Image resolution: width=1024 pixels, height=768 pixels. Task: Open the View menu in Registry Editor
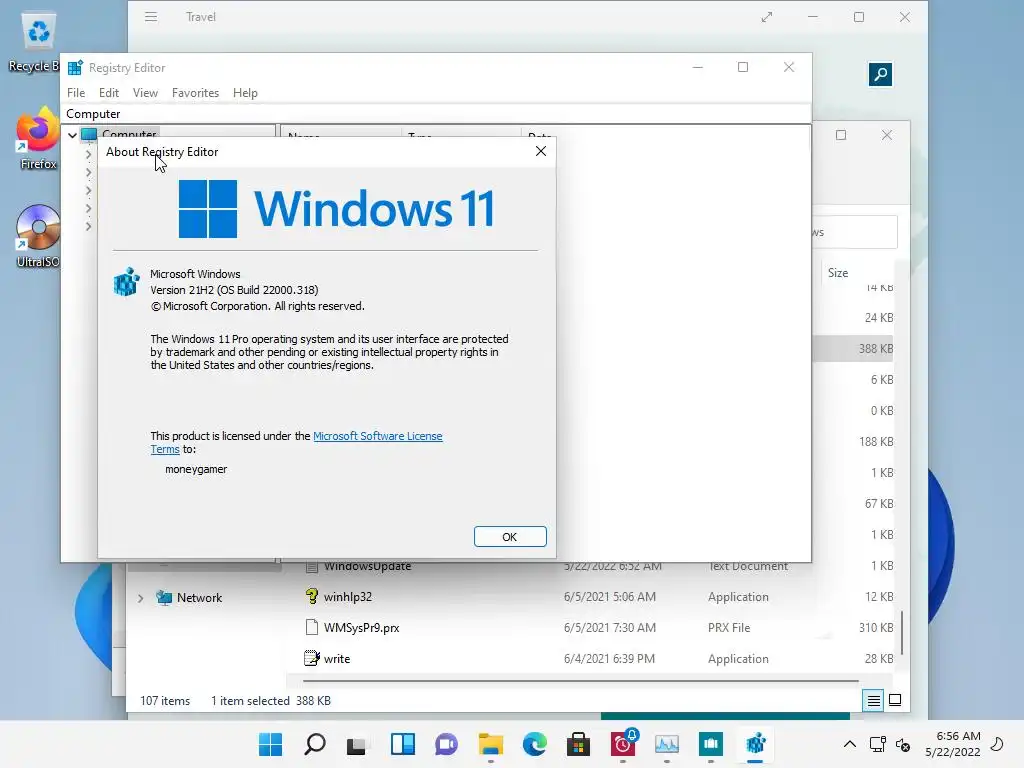(145, 93)
